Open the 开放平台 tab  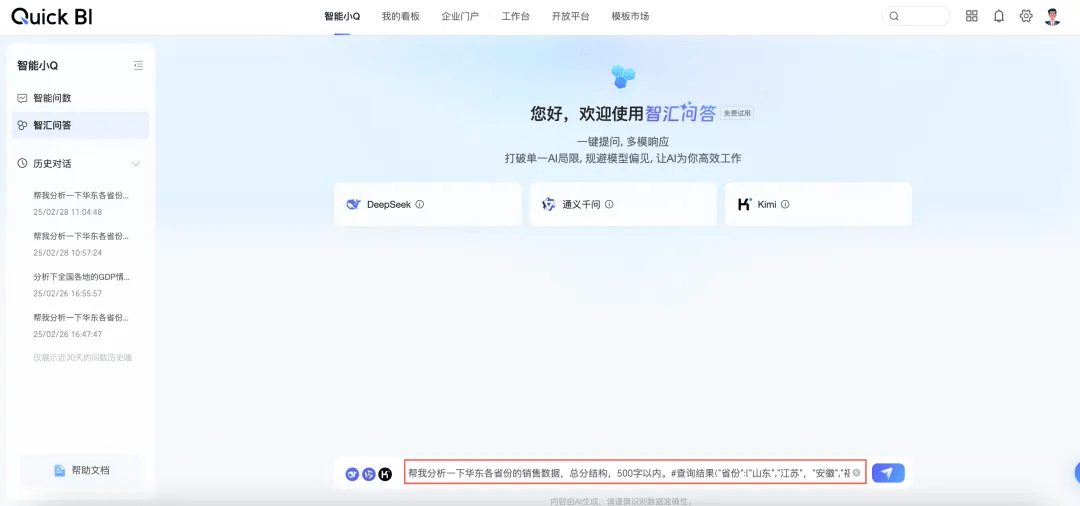[x=571, y=17]
